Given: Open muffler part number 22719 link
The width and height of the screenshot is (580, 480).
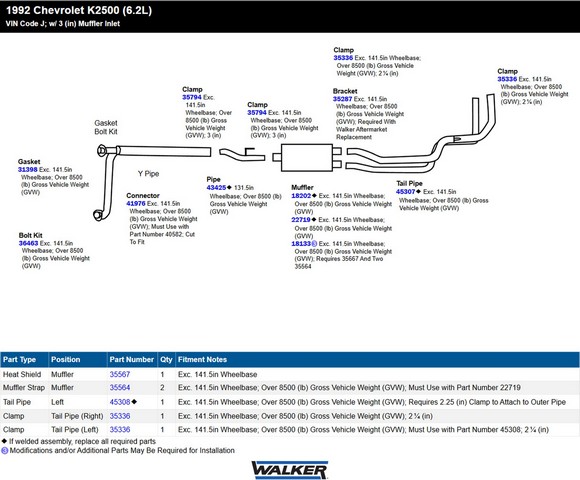Looking at the screenshot, I should pyautogui.click(x=301, y=220).
